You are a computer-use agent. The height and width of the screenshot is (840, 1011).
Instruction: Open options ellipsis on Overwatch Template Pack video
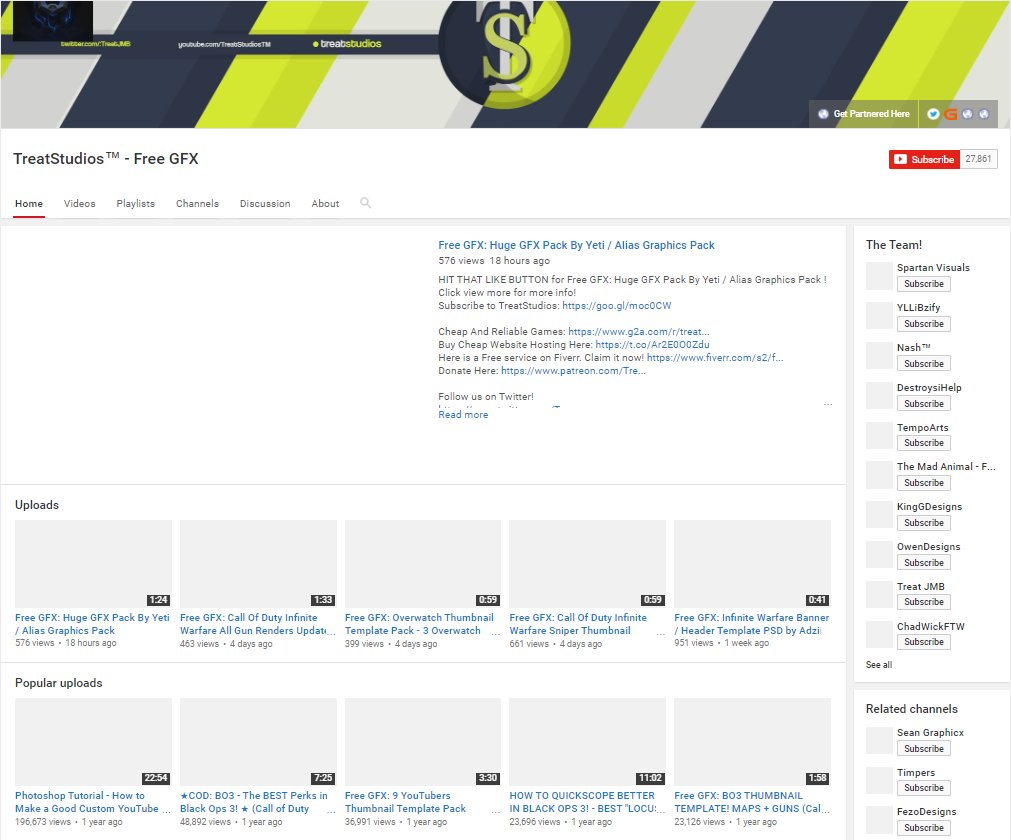(x=496, y=634)
